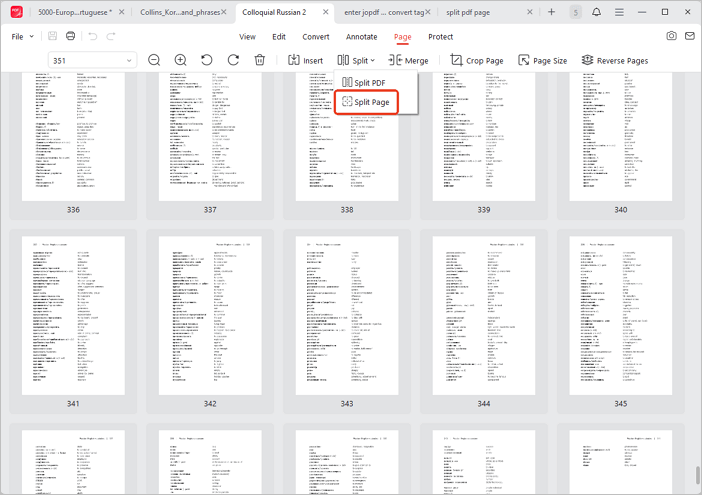
Task: Switch to the enter jopdf convert tag tab
Action: coord(384,12)
